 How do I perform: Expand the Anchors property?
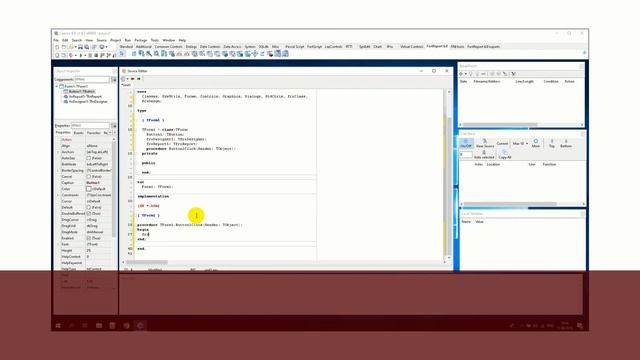58,152
